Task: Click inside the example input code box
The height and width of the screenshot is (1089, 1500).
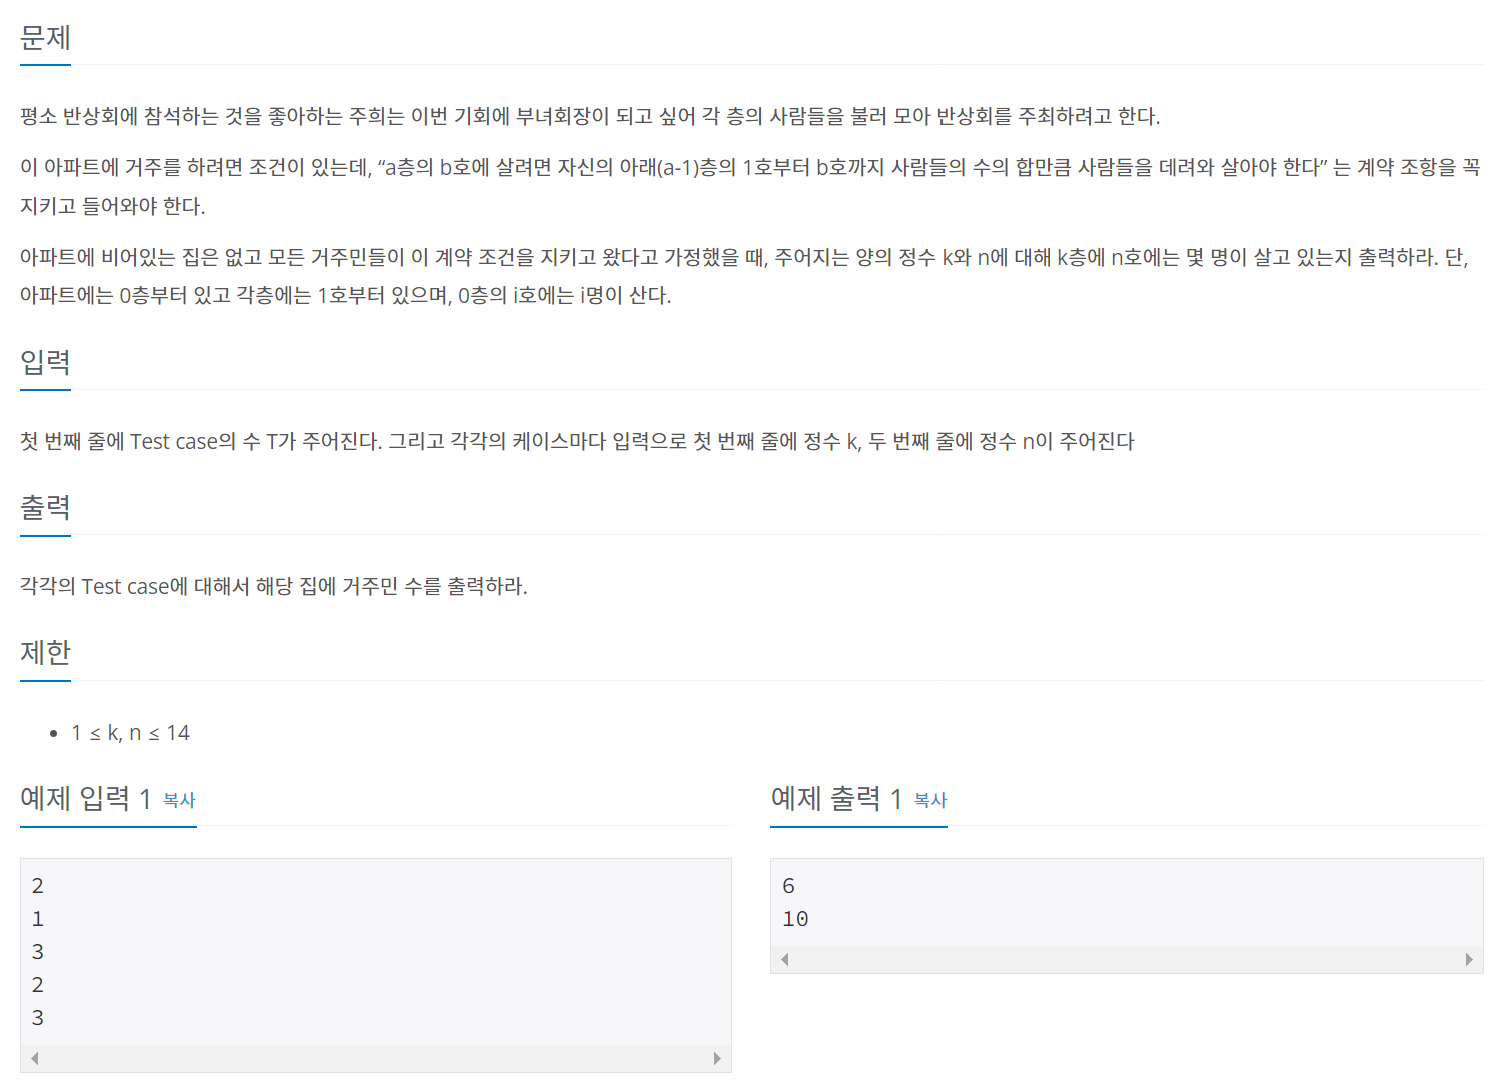Action: tap(376, 952)
